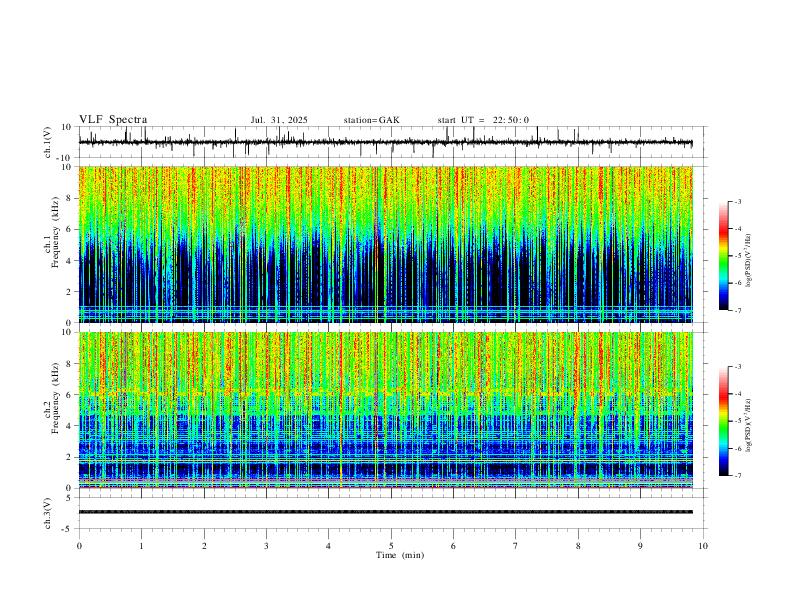Click the ch.2 'Frequency (kHz)' axis label
The image size is (792, 612).
click(56, 398)
